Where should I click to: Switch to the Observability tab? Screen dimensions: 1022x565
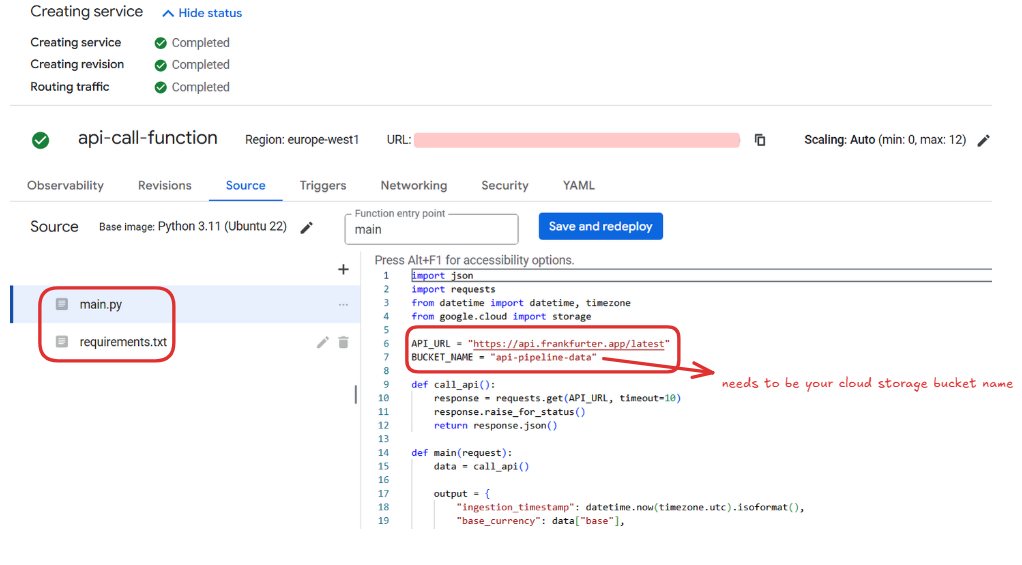(x=65, y=186)
